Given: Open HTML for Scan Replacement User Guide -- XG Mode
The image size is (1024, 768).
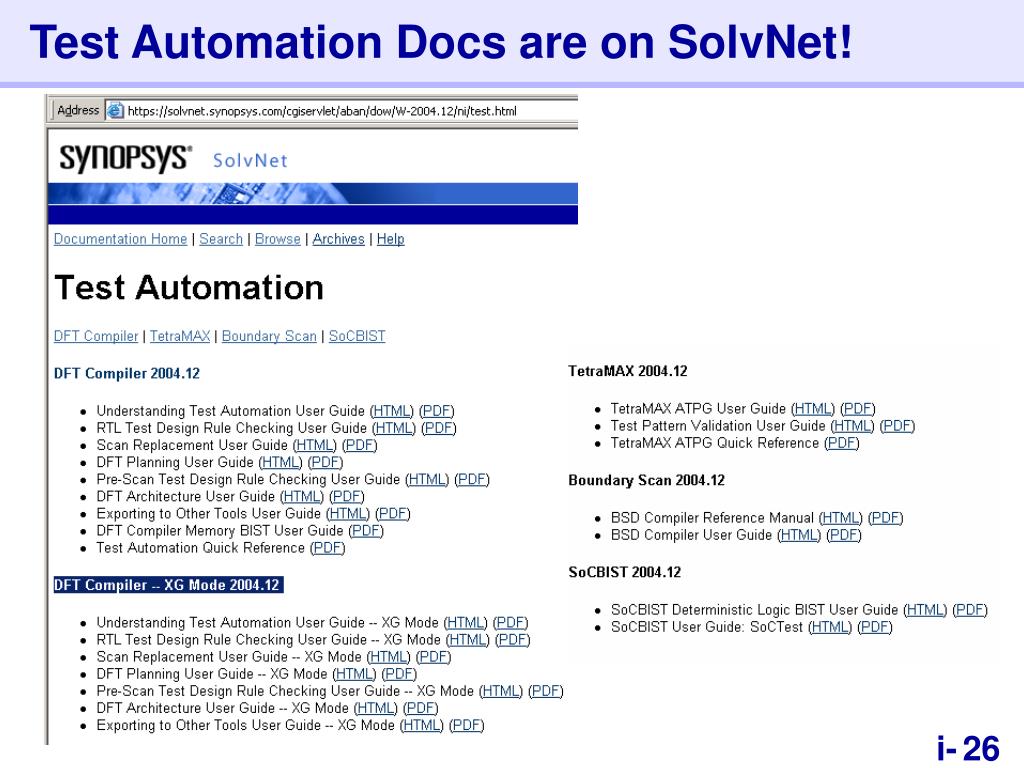Looking at the screenshot, I should click(389, 656).
